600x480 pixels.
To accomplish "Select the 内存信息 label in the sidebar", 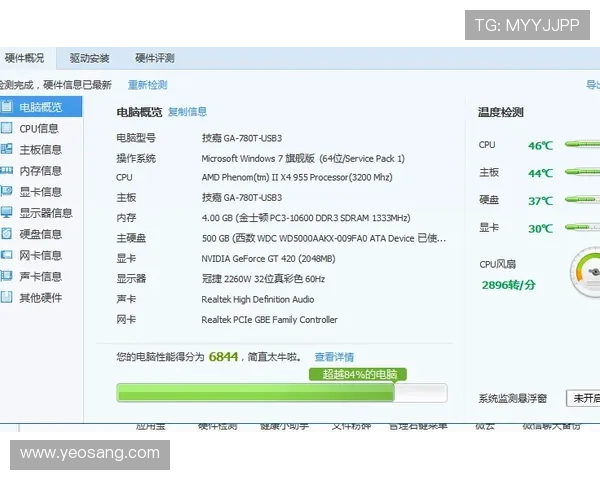I will coord(41,171).
